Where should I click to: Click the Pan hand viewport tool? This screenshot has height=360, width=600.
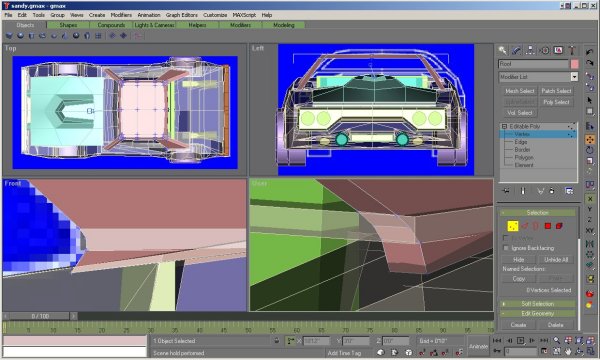(568, 351)
